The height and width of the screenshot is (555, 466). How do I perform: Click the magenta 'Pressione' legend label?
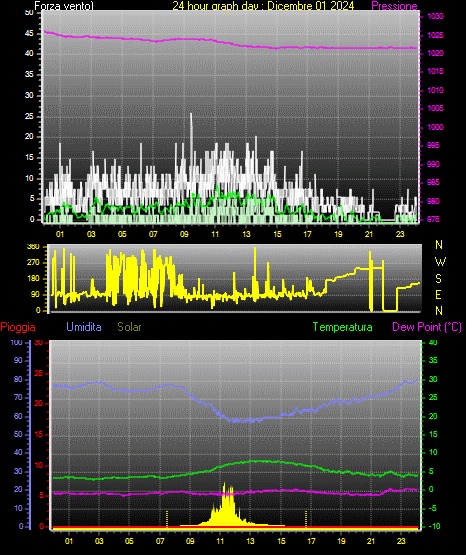(x=394, y=6)
